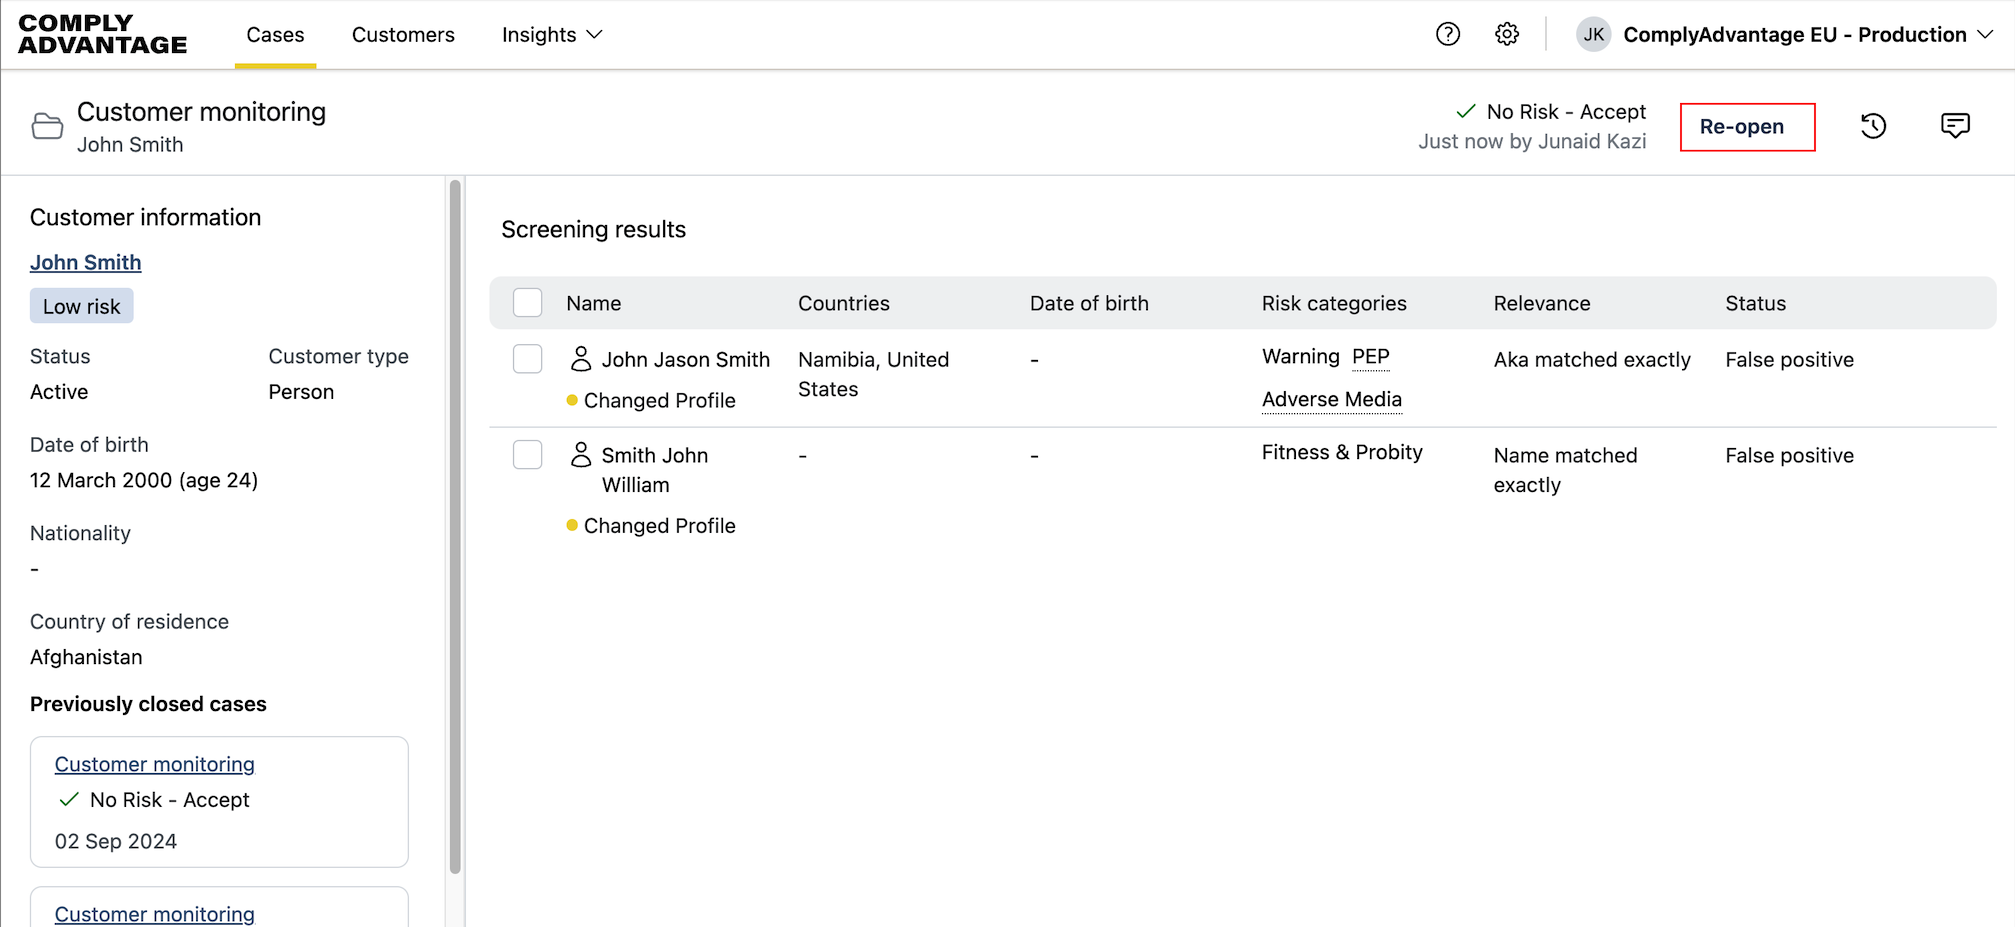Open the case comments icon
This screenshot has height=927, width=2015.
coord(1954,126)
